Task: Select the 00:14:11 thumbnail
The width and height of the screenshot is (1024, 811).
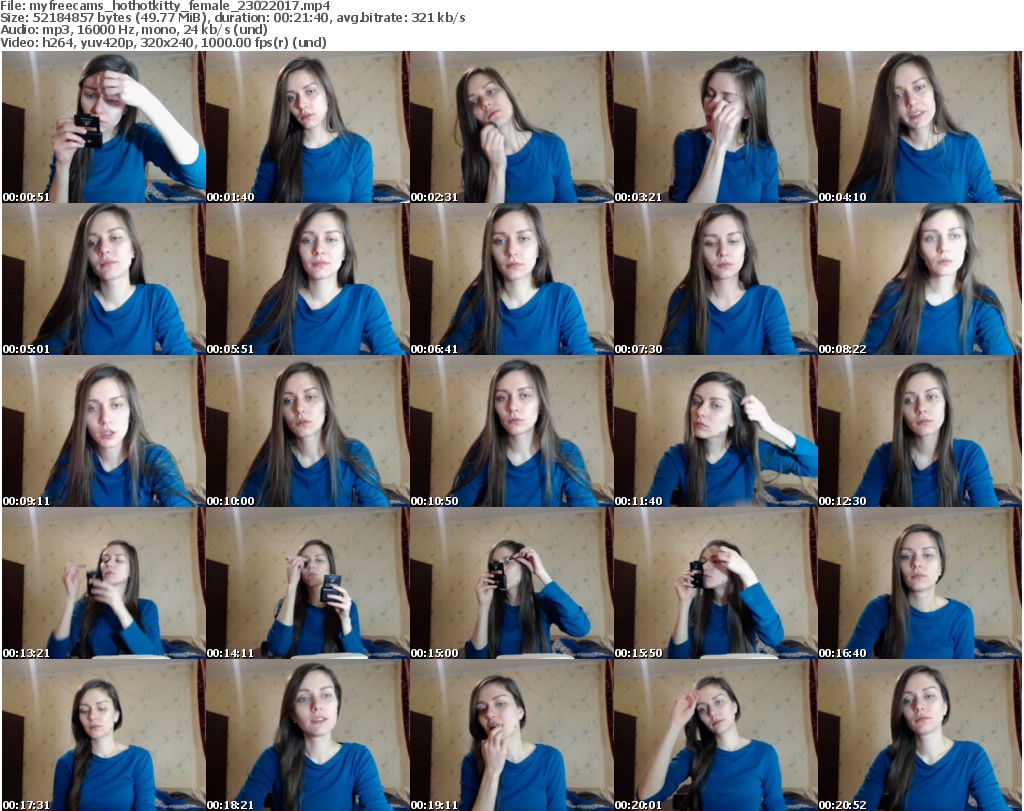Action: click(308, 583)
